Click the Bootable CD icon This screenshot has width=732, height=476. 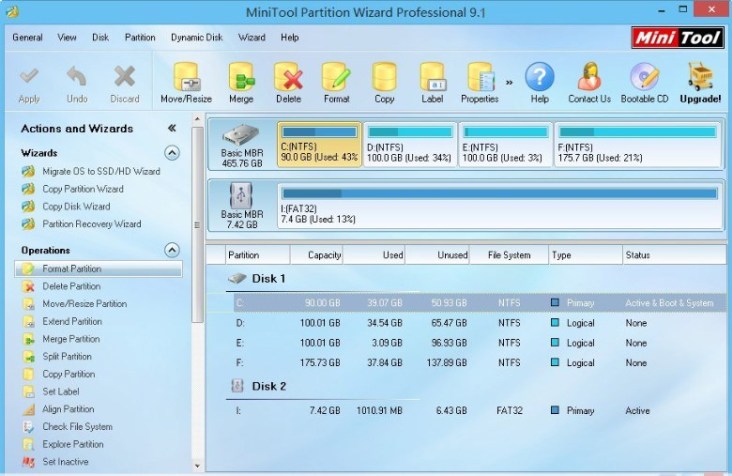[x=644, y=77]
